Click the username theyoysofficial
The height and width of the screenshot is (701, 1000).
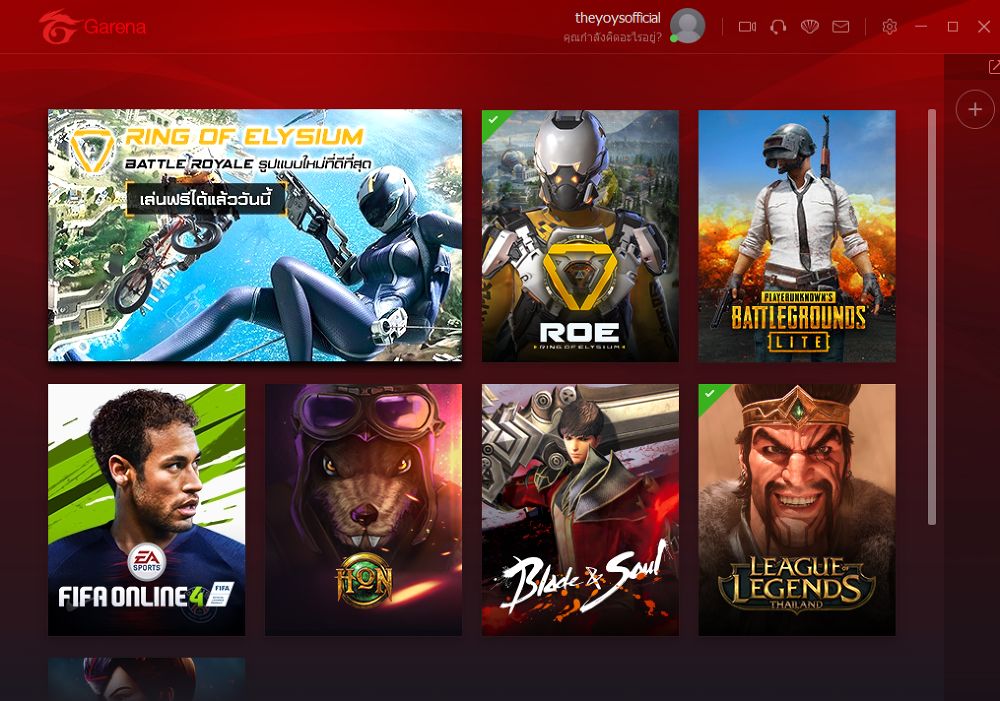click(x=617, y=18)
